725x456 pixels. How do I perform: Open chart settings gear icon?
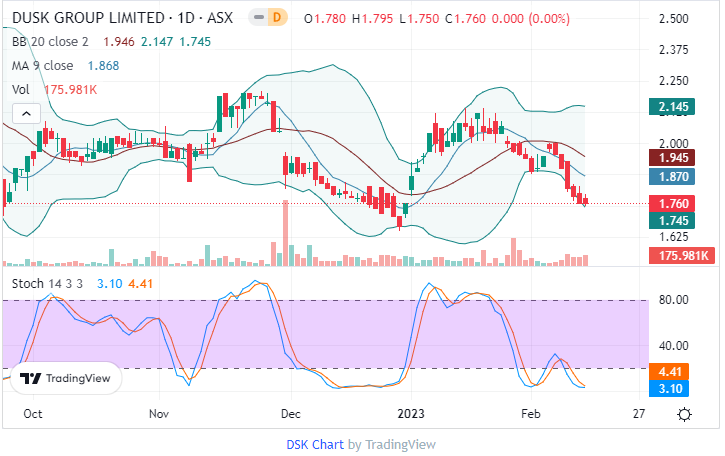684,414
